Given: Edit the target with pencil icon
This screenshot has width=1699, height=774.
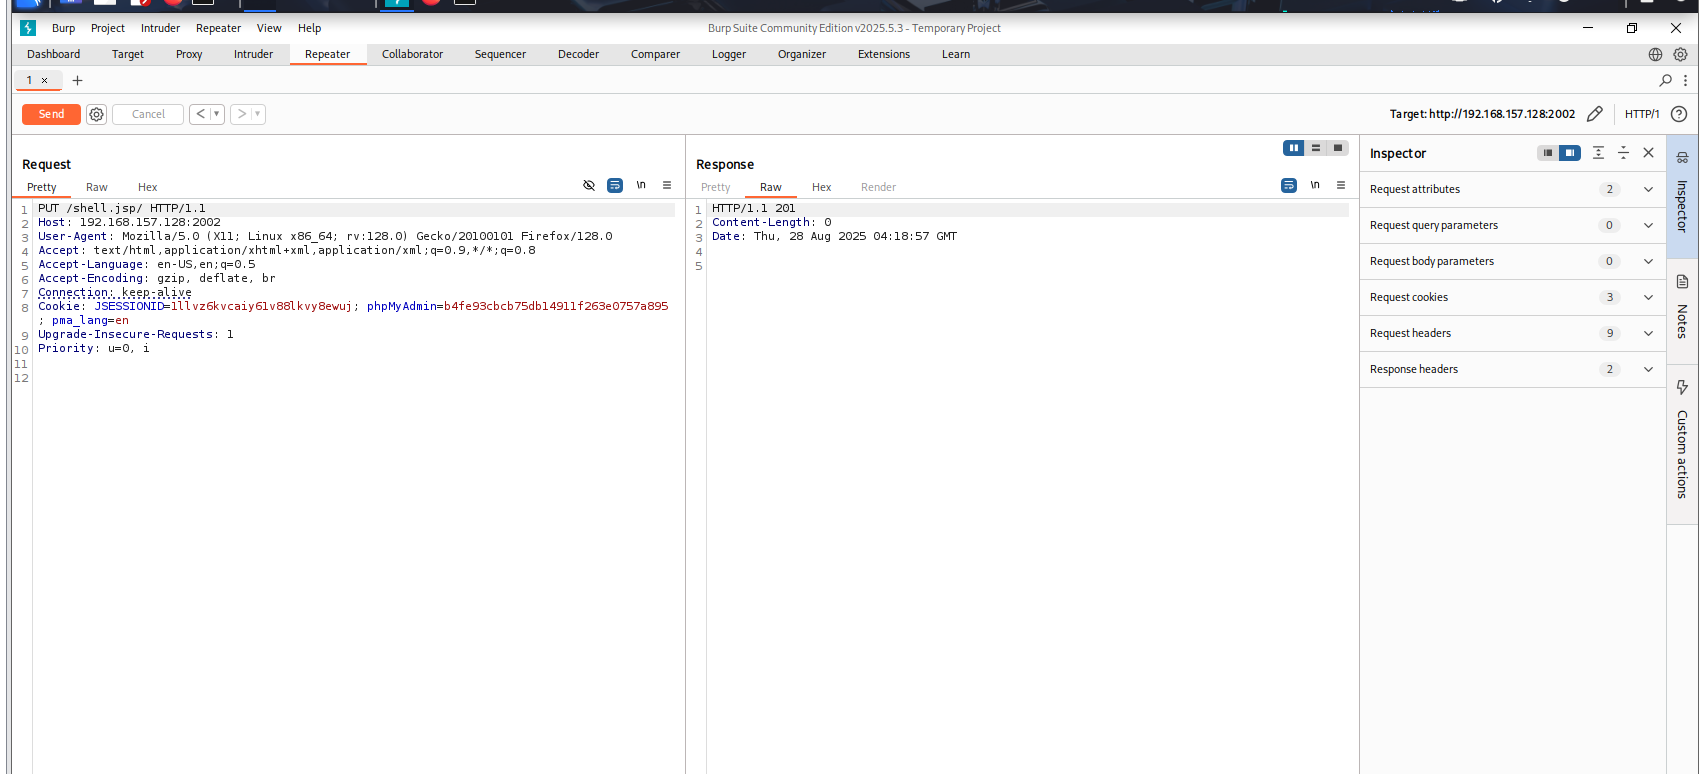Looking at the screenshot, I should coord(1595,114).
